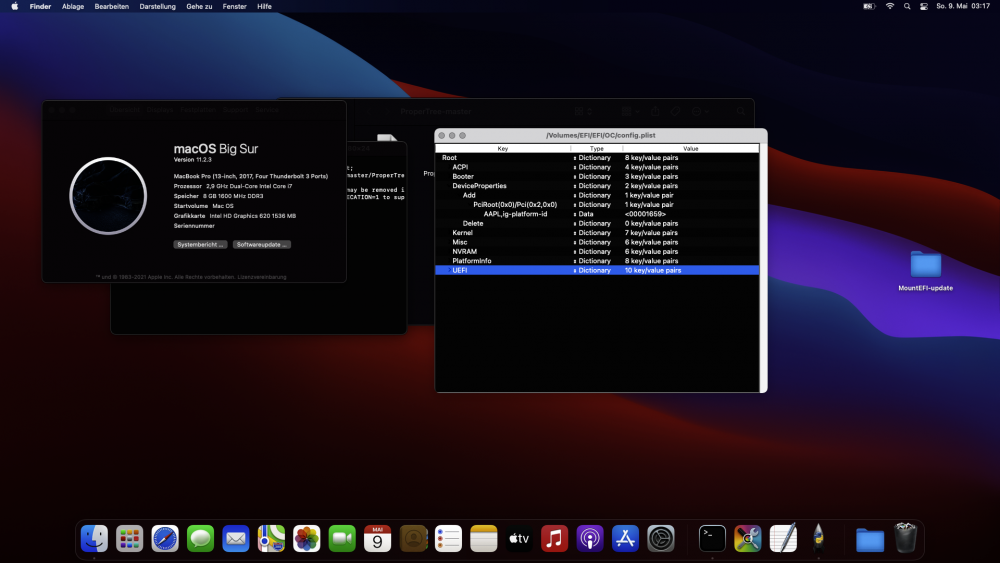Image resolution: width=1000 pixels, height=563 pixels.
Task: Click the search icon in ProperTree-master Finder window
Action: [740, 111]
